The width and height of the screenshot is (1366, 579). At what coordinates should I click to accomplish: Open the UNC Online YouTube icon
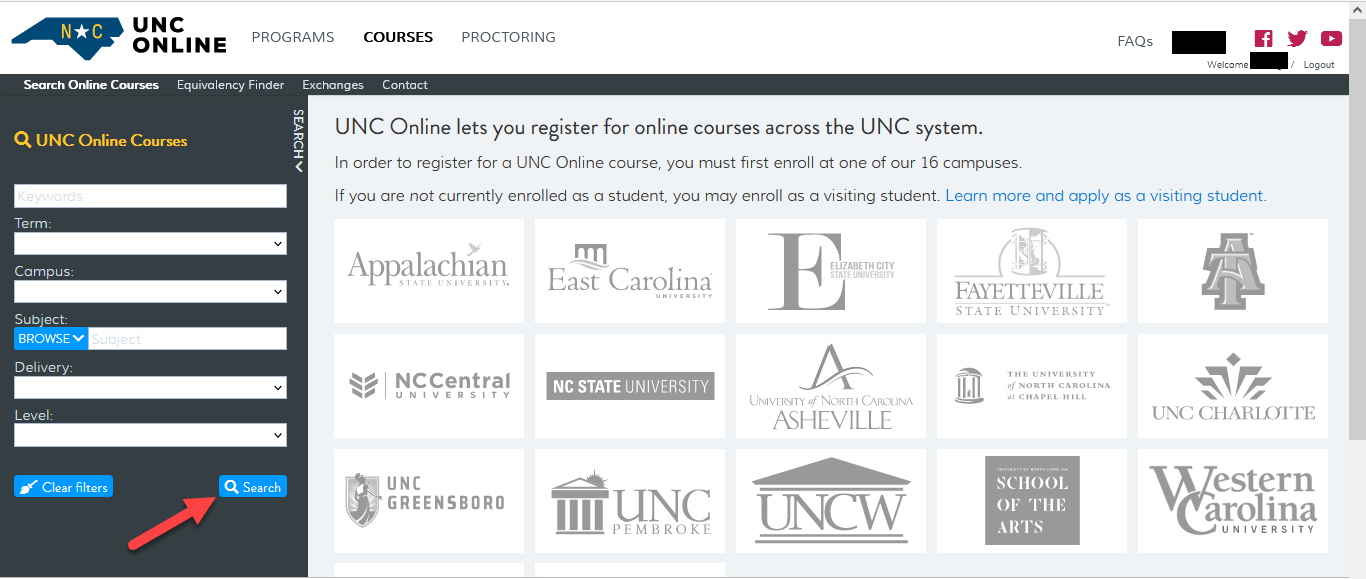(1331, 39)
